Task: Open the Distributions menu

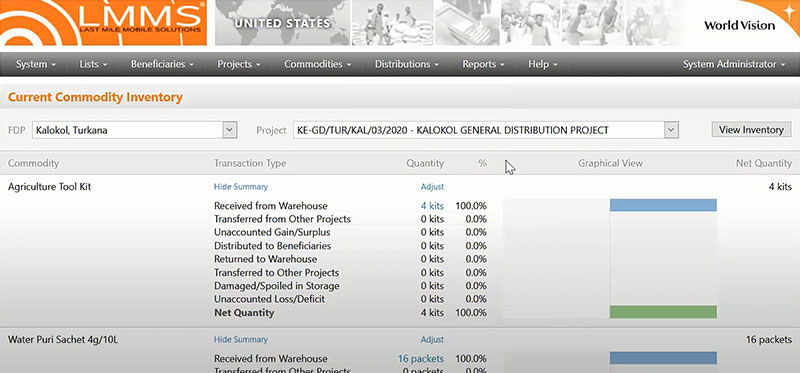Action: (407, 64)
